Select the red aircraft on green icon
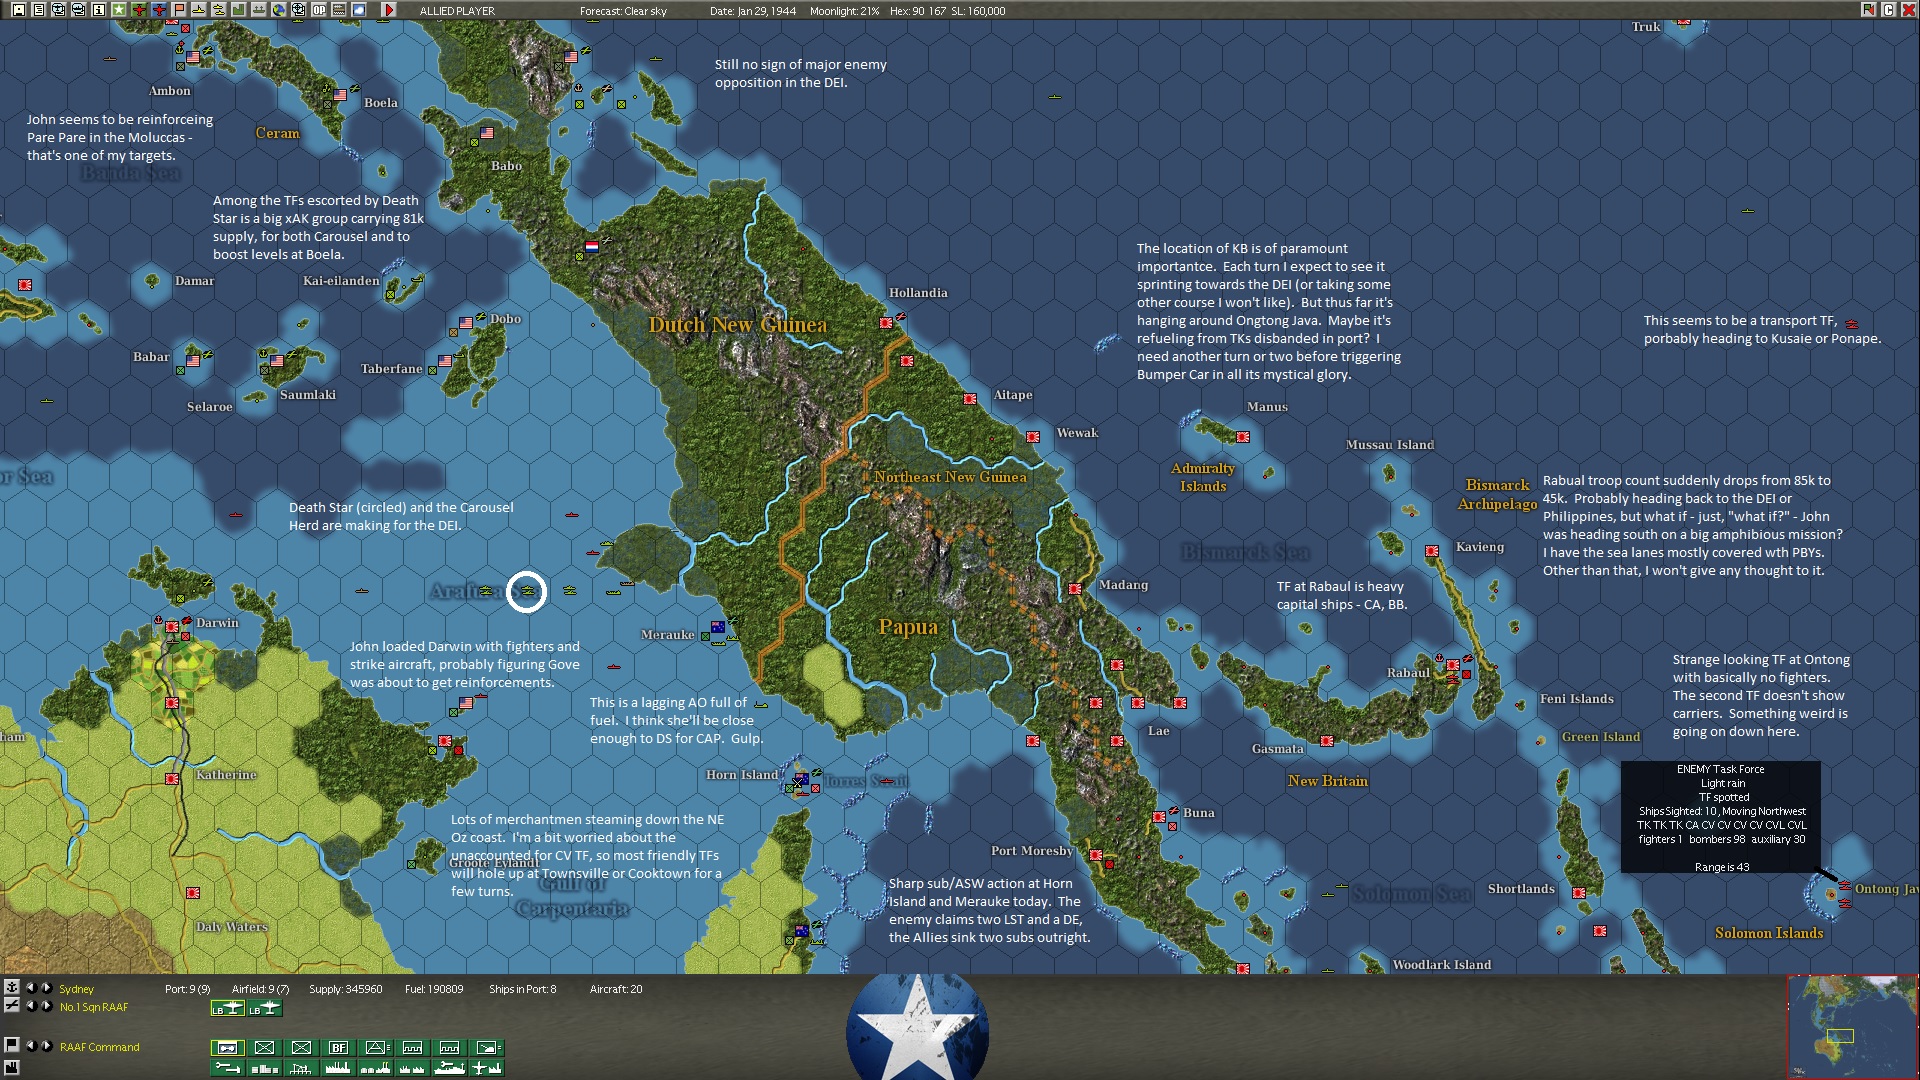The image size is (1920, 1080). 139,10
